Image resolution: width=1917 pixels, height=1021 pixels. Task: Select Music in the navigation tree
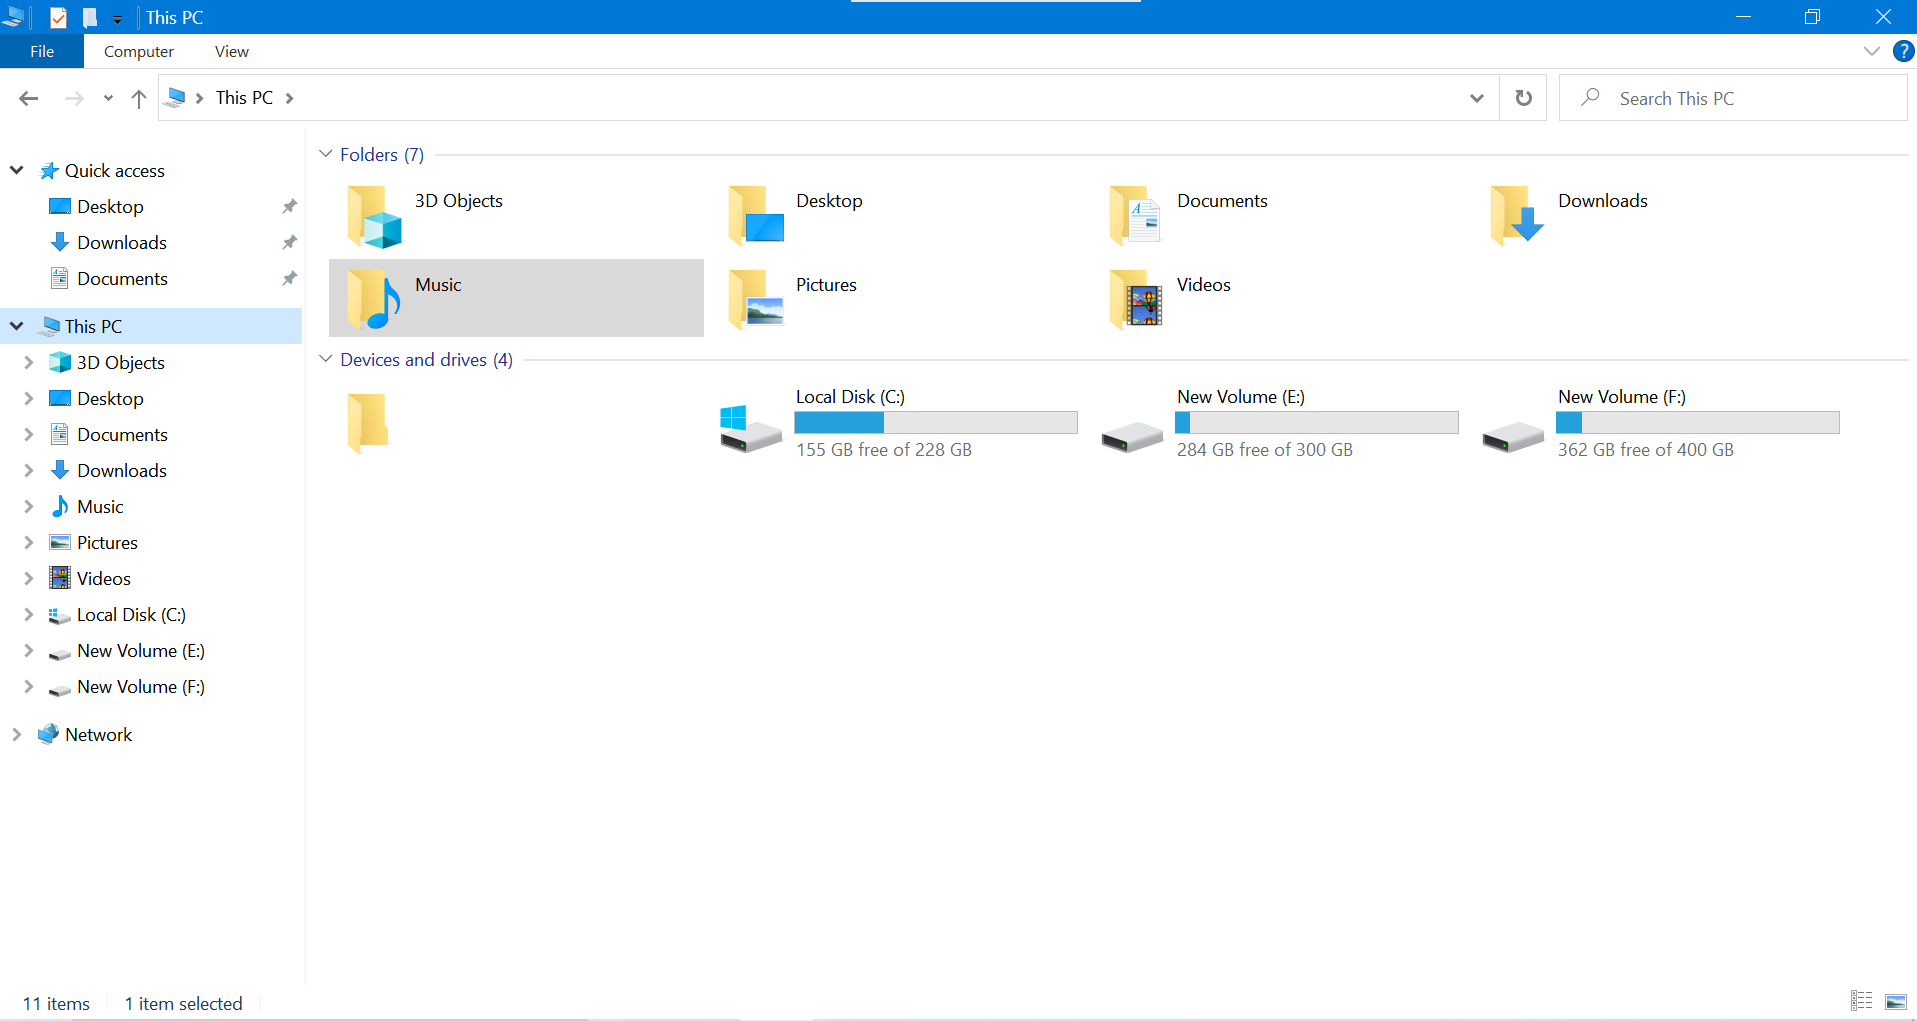(x=100, y=506)
